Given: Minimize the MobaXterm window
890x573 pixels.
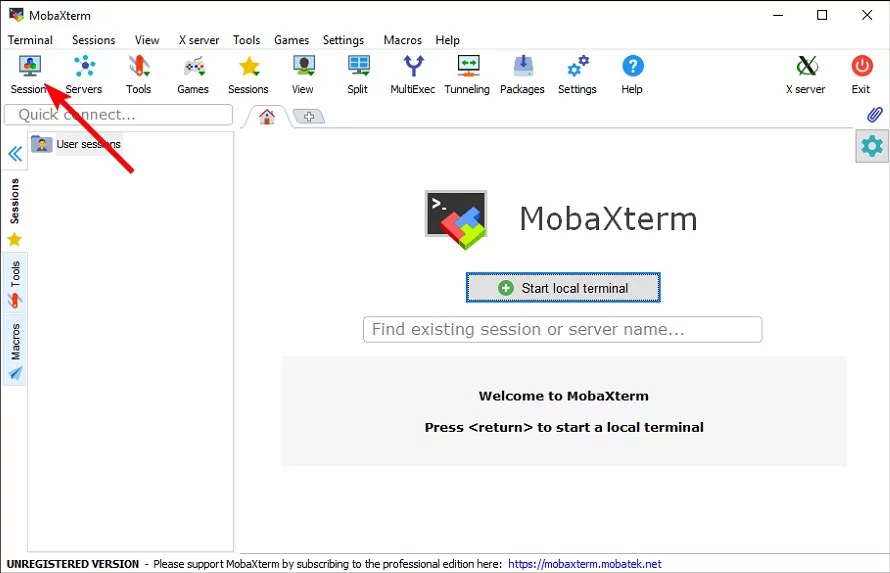Looking at the screenshot, I should coord(778,15).
